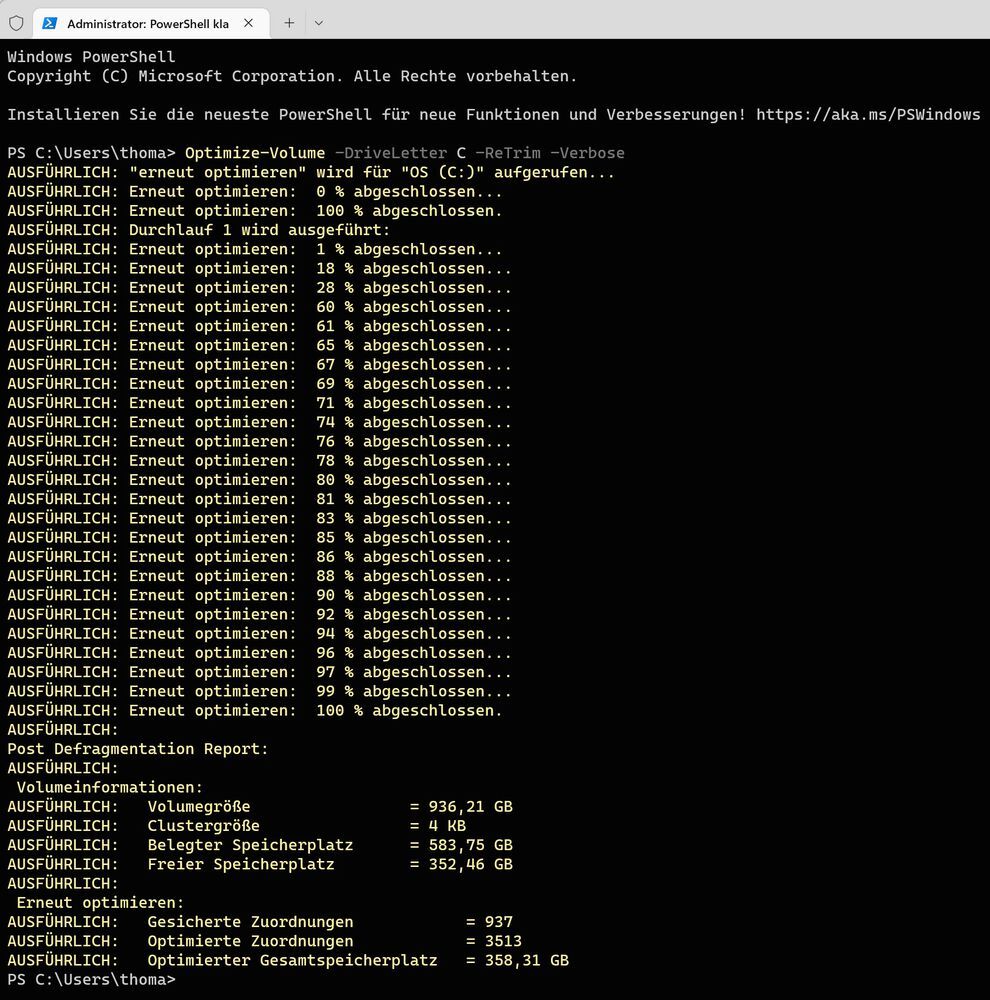Close the Administrator: PowerShell tab
The width and height of the screenshot is (990, 1000).
[x=248, y=20]
